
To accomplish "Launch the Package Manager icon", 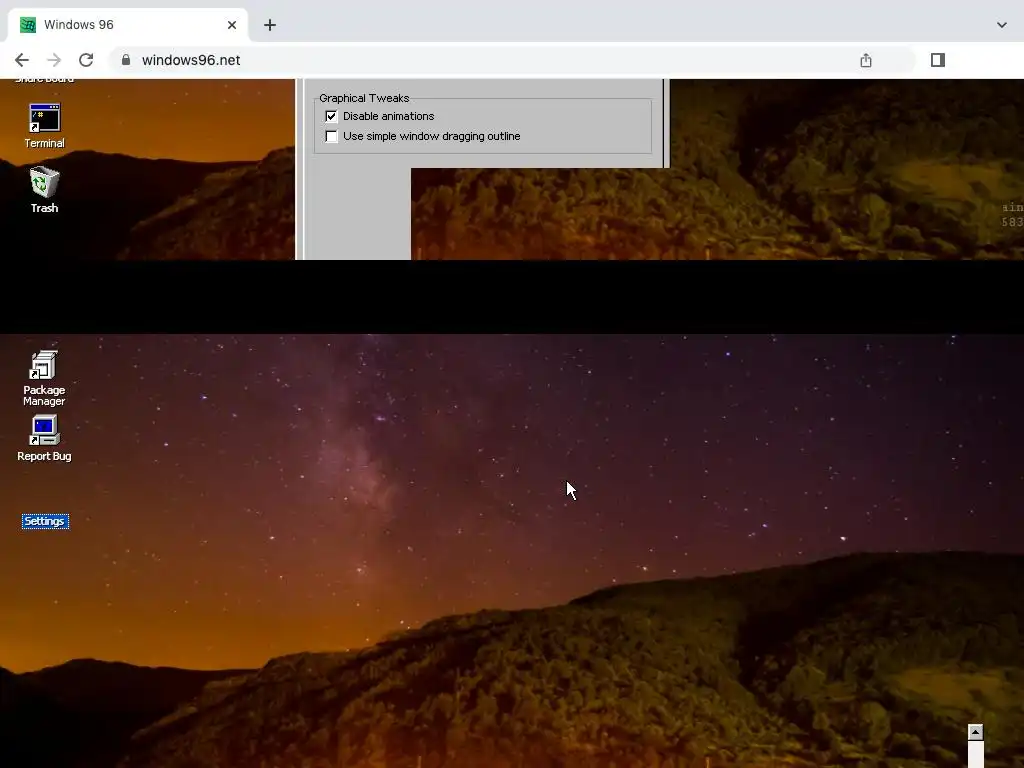I will (x=44, y=378).
